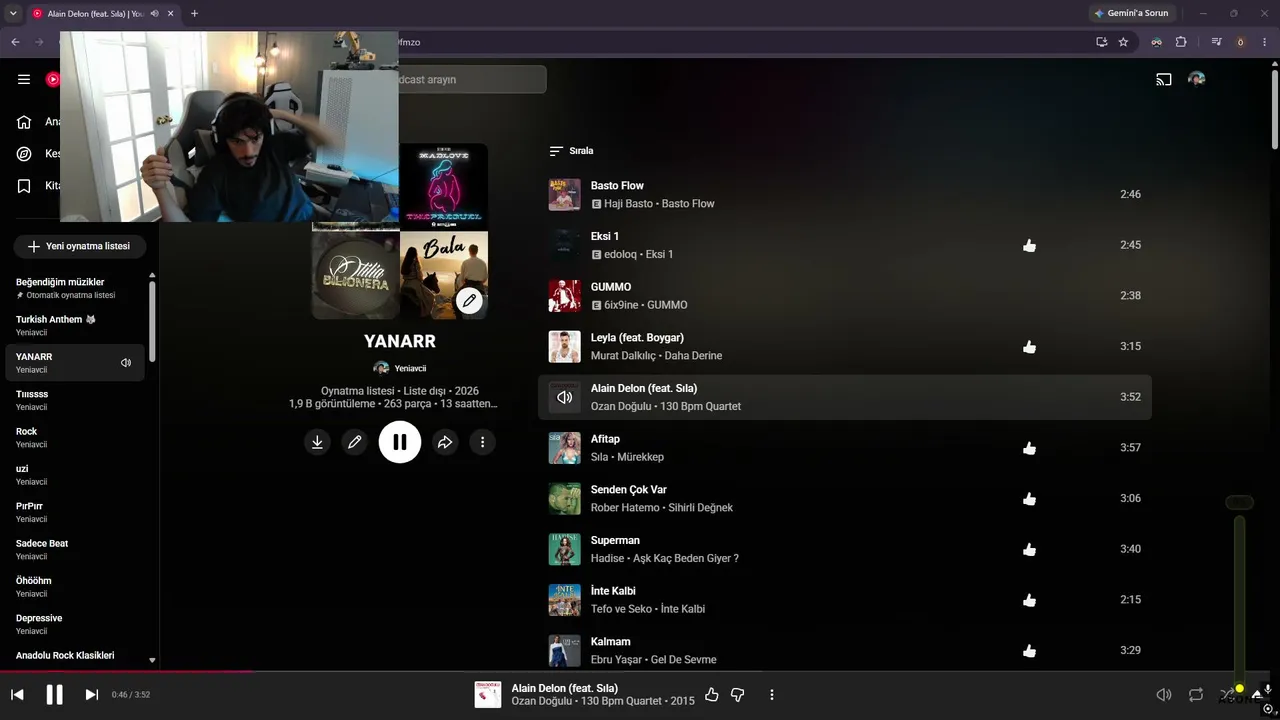
Task: Toggle like on the Kalmam track
Action: 1030,651
